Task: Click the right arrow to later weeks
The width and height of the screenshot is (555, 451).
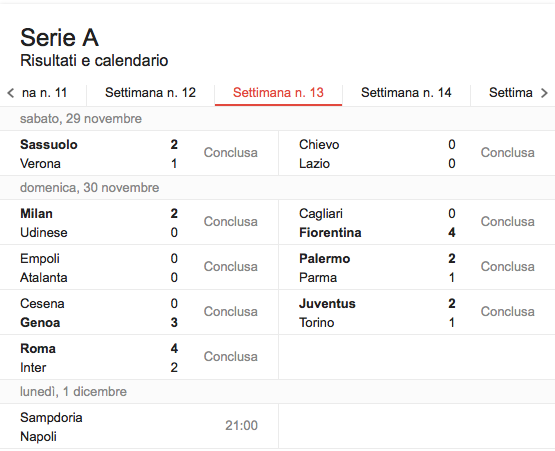Action: coord(544,93)
